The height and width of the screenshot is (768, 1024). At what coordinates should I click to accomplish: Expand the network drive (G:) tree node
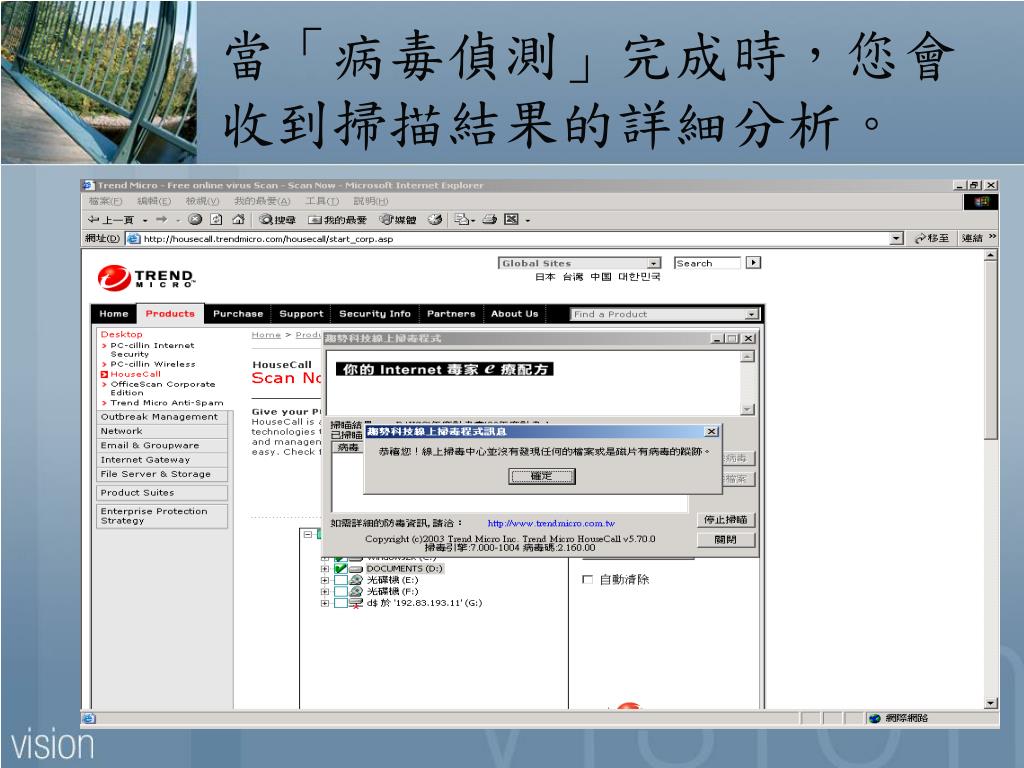click(x=325, y=603)
